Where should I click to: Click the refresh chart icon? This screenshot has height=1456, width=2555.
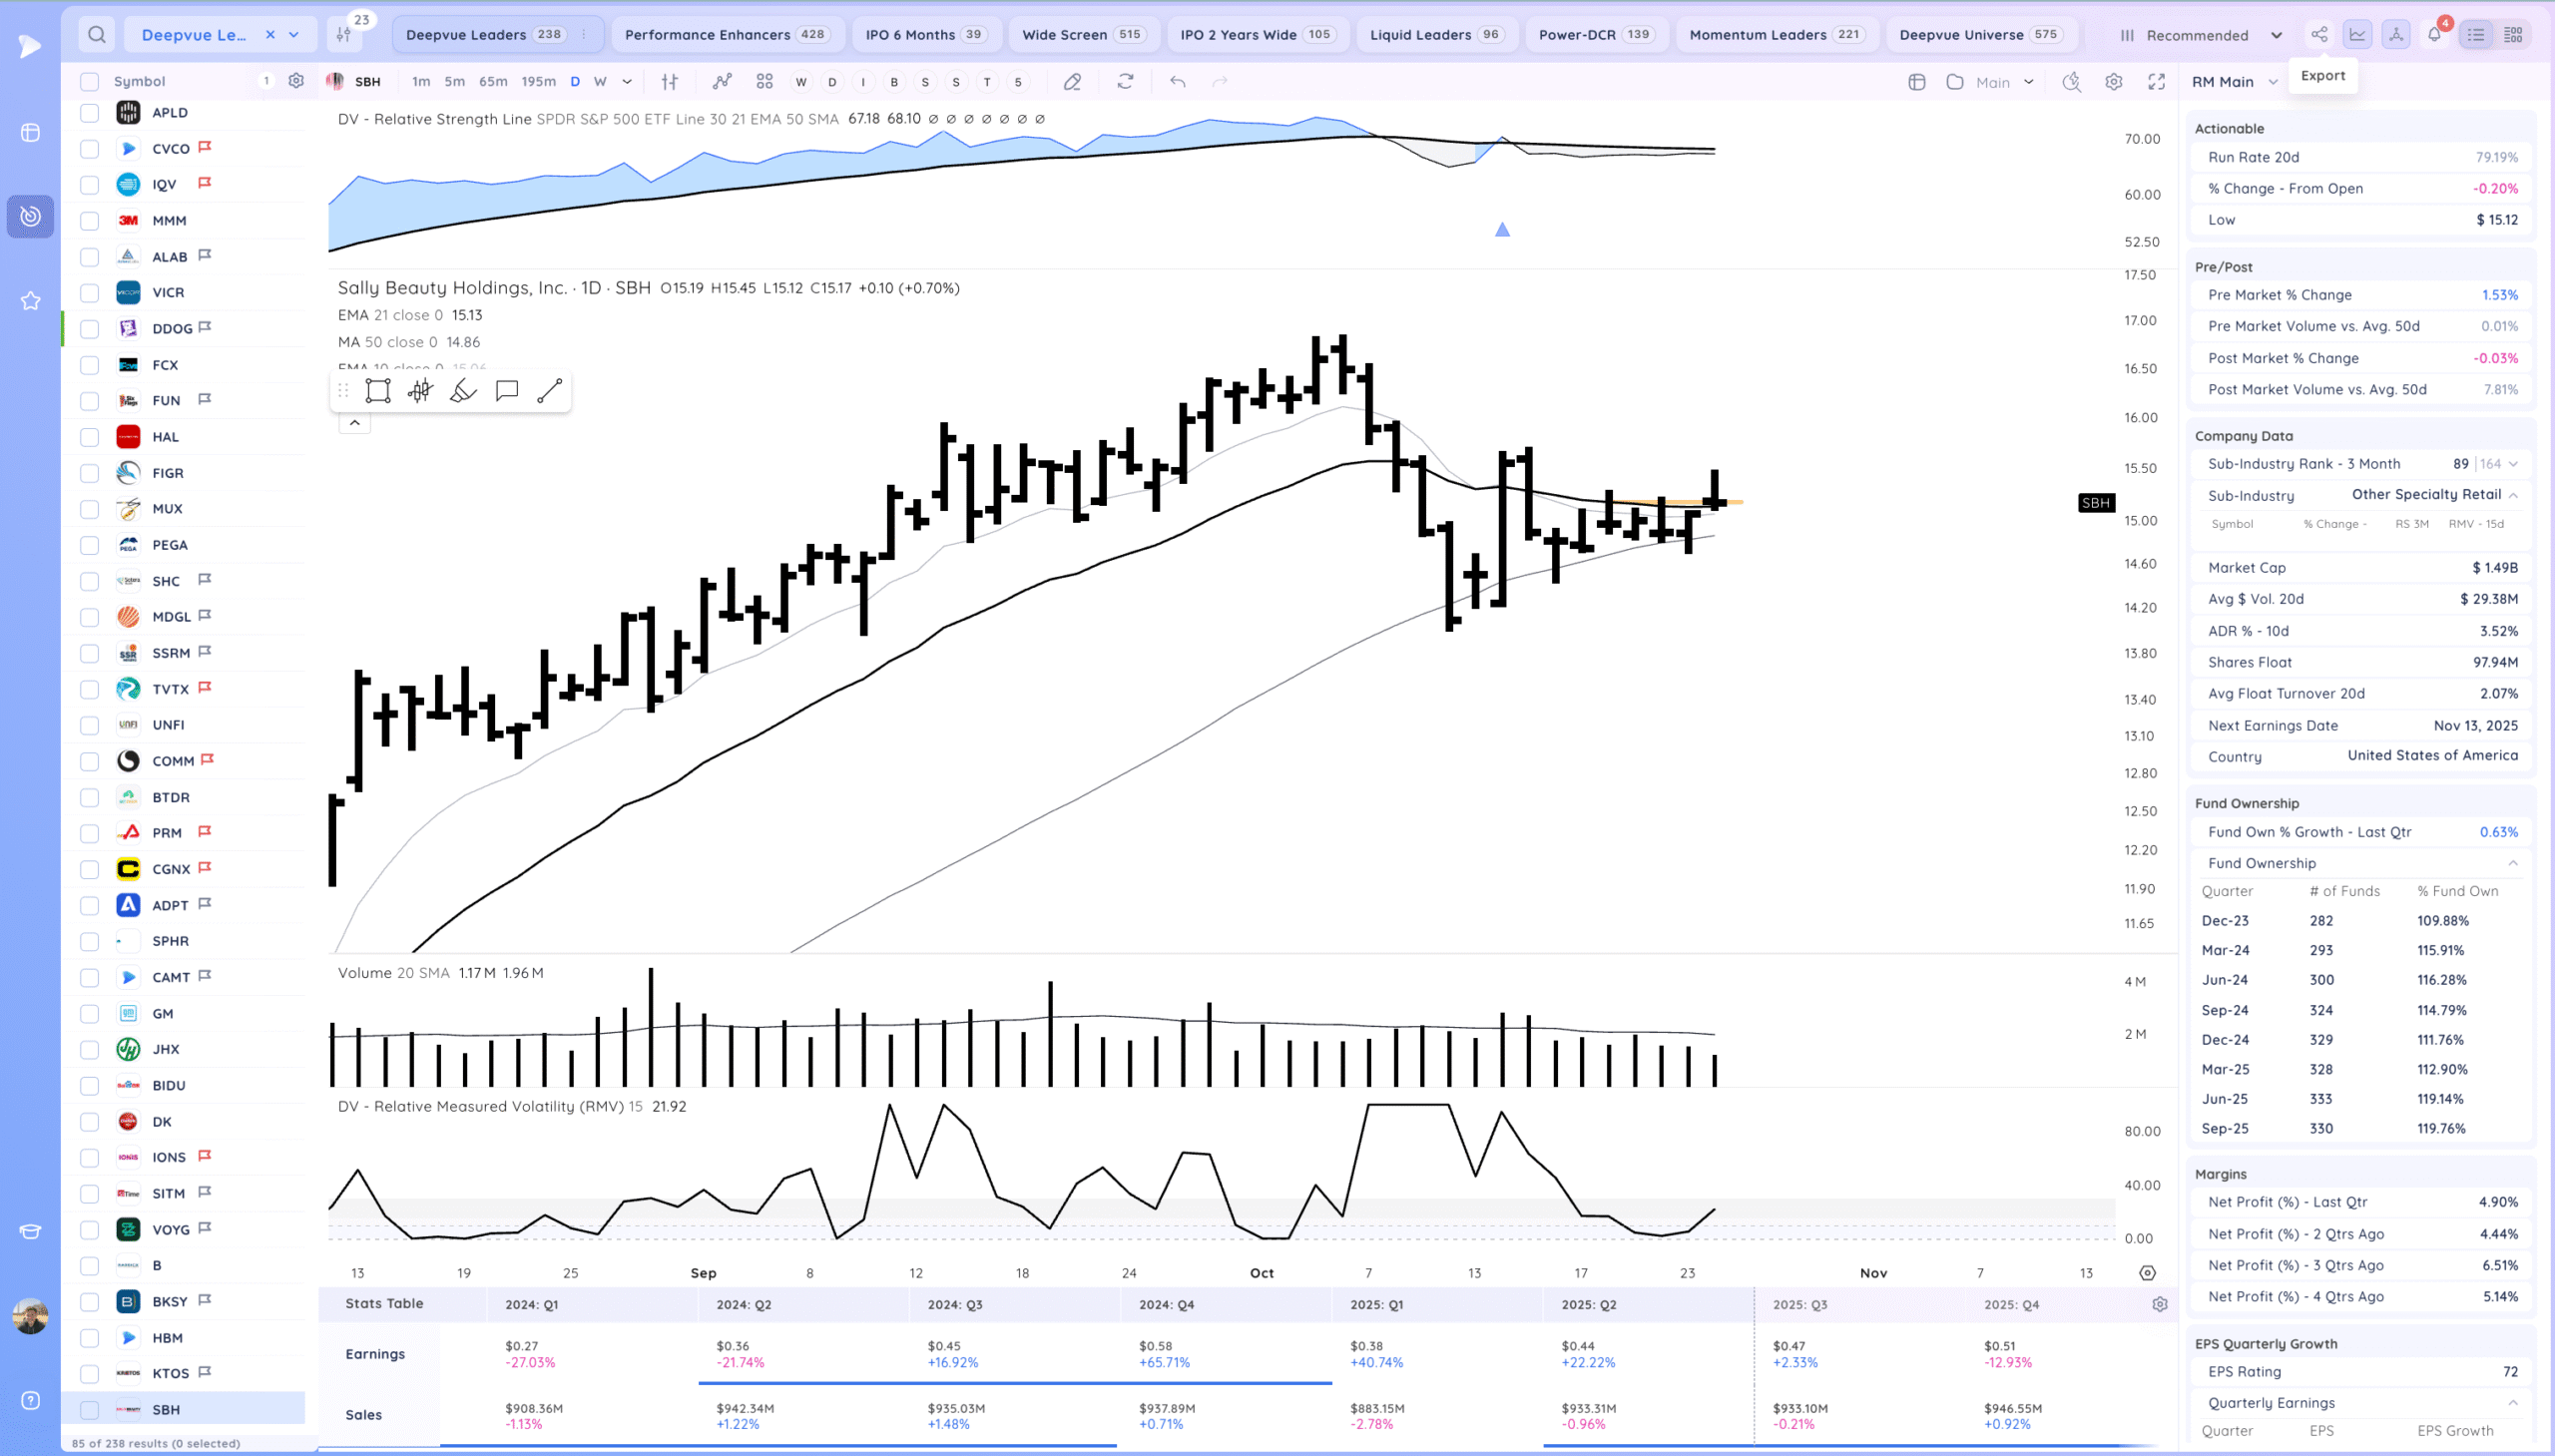point(1125,82)
